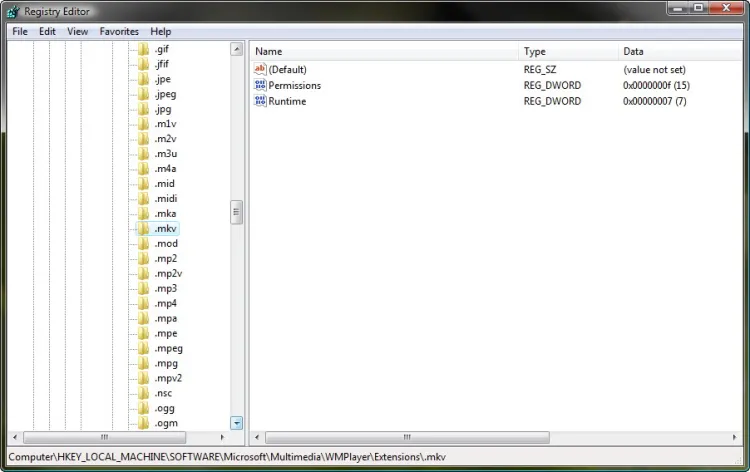Open the Favorites menu
750x472 pixels.
[119, 32]
